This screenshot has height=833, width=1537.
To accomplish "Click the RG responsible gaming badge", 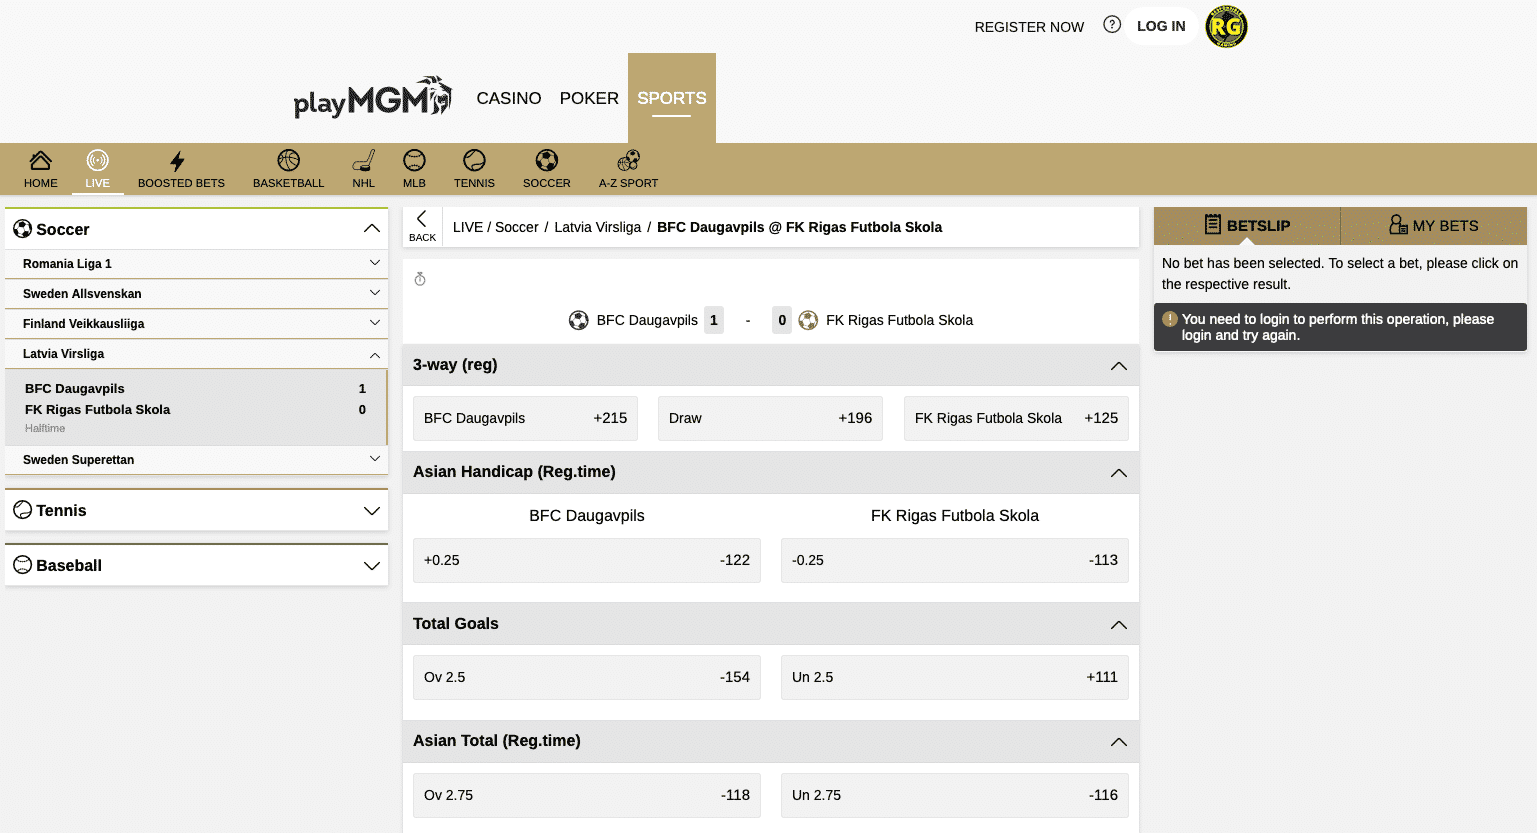I will [1226, 27].
